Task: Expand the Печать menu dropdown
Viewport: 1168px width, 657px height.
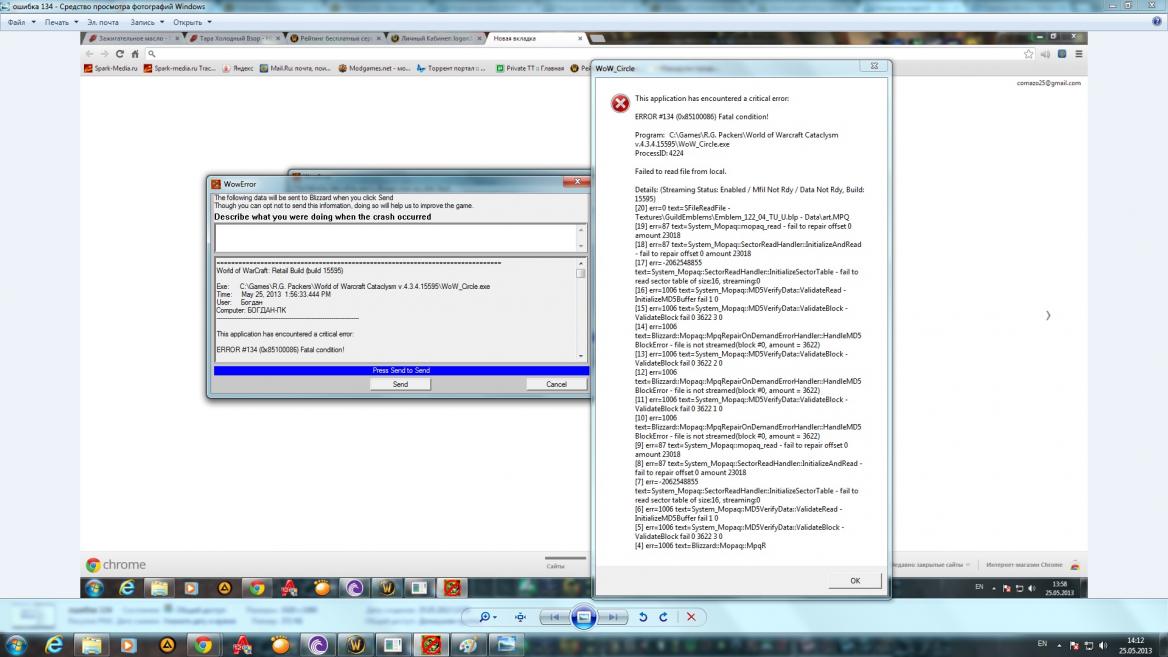Action: coord(59,22)
